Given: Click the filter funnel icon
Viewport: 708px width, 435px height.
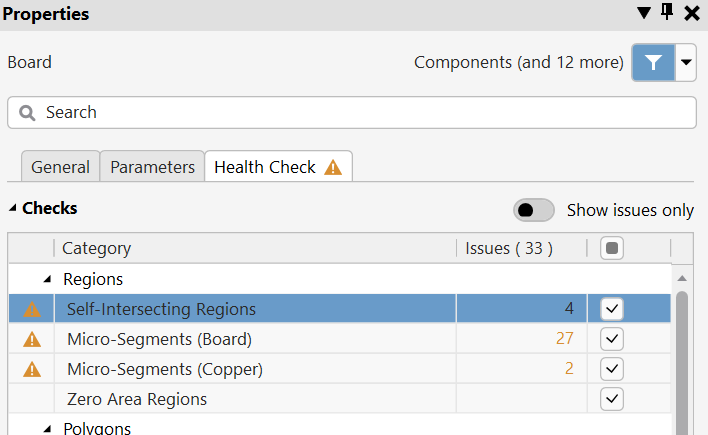Looking at the screenshot, I should [x=653, y=62].
